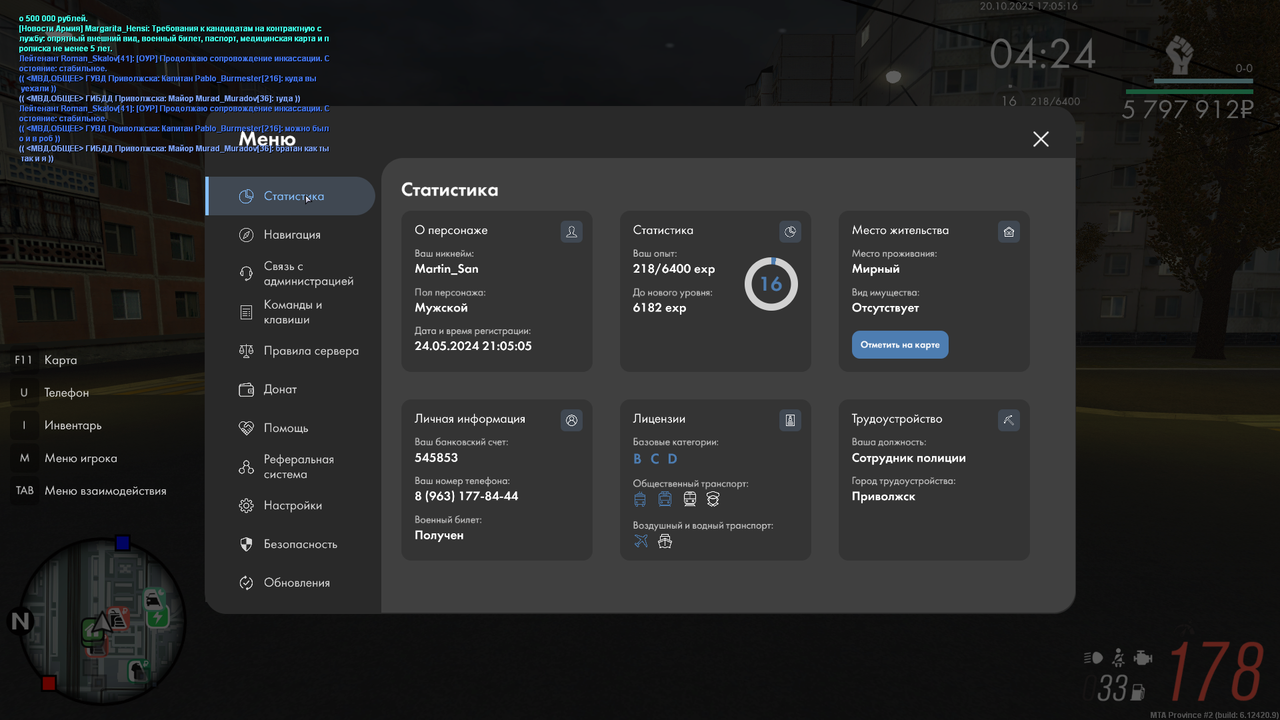Image resolution: width=1280 pixels, height=720 pixels.
Task: Click the pie chart icon in Статистика card
Action: coord(790,232)
